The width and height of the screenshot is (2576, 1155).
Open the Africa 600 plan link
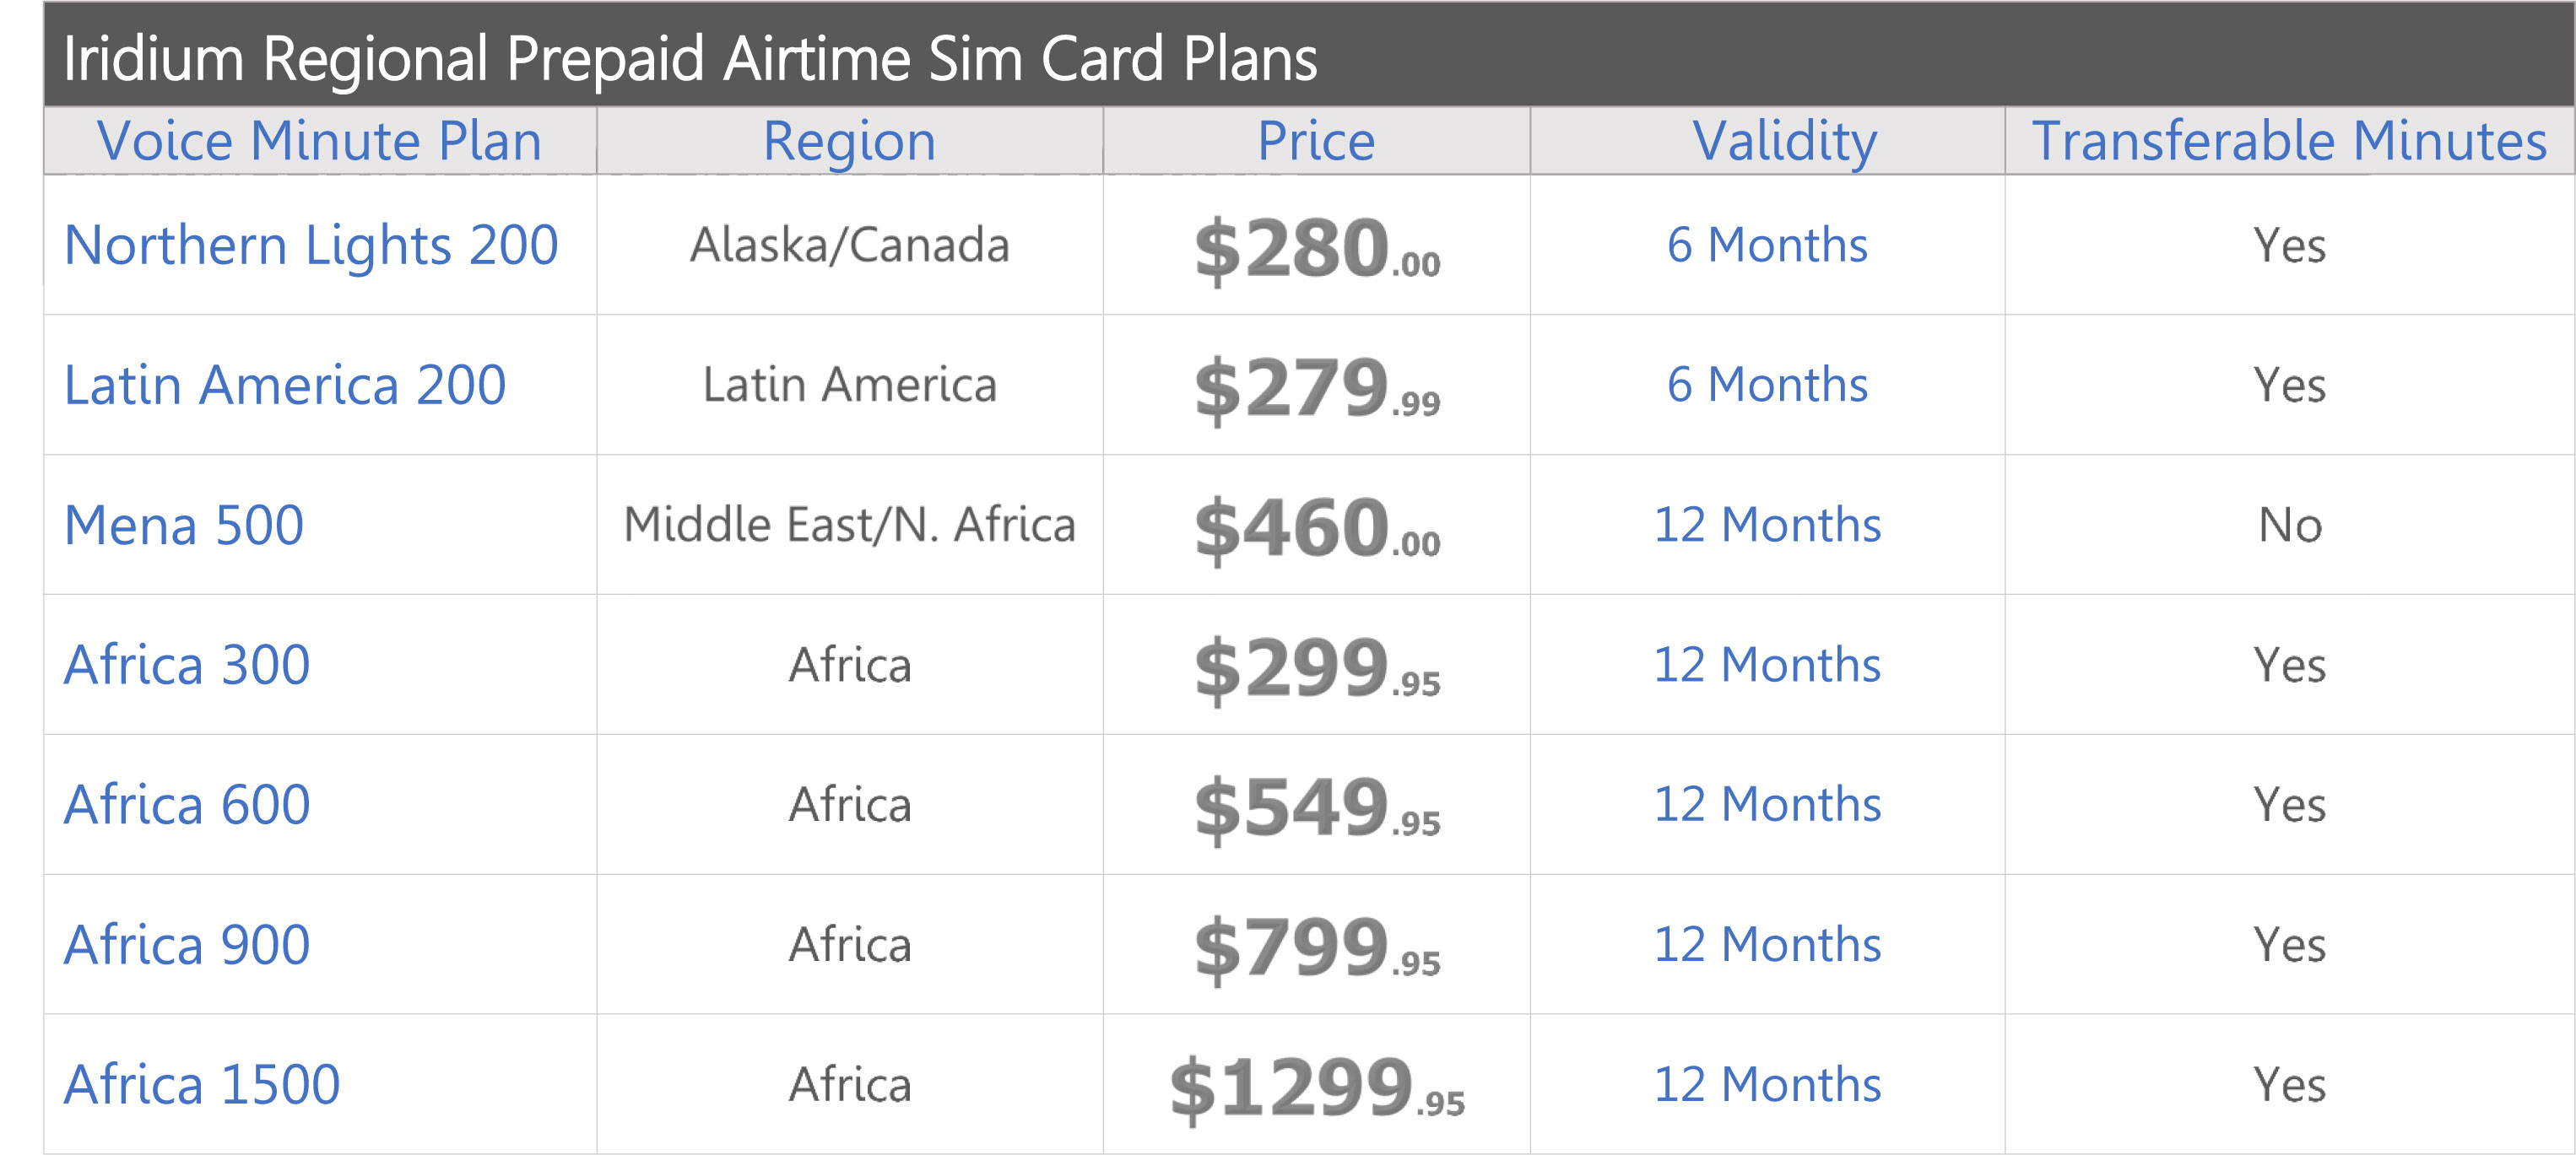tap(187, 805)
